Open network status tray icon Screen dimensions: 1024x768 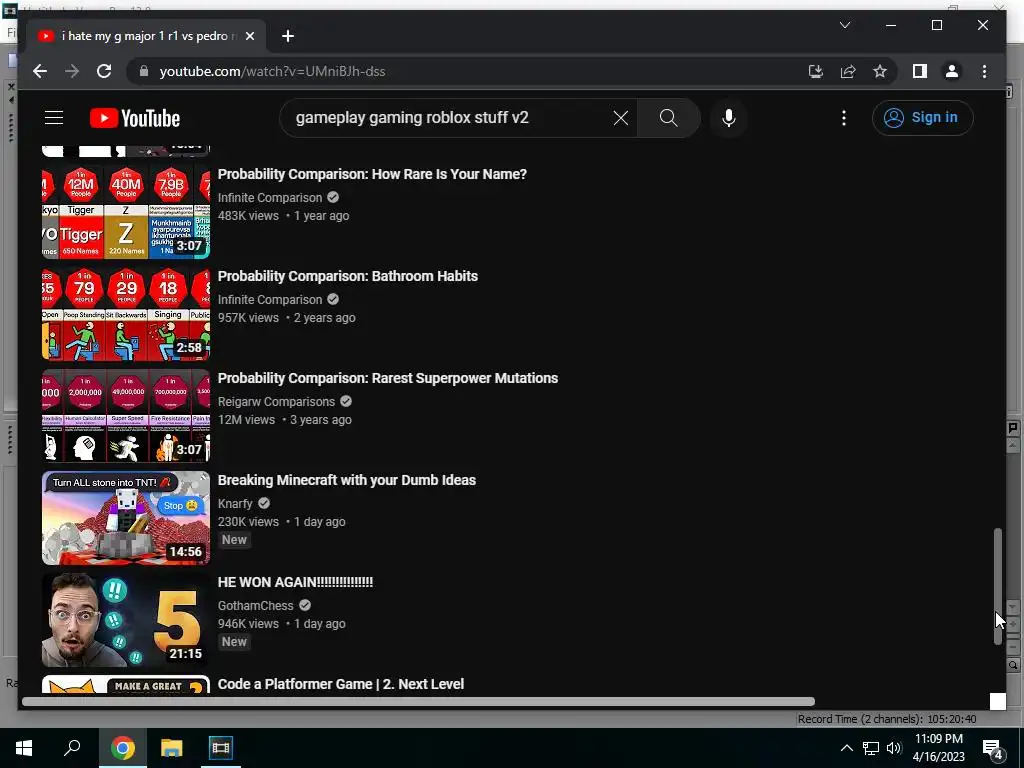point(871,748)
